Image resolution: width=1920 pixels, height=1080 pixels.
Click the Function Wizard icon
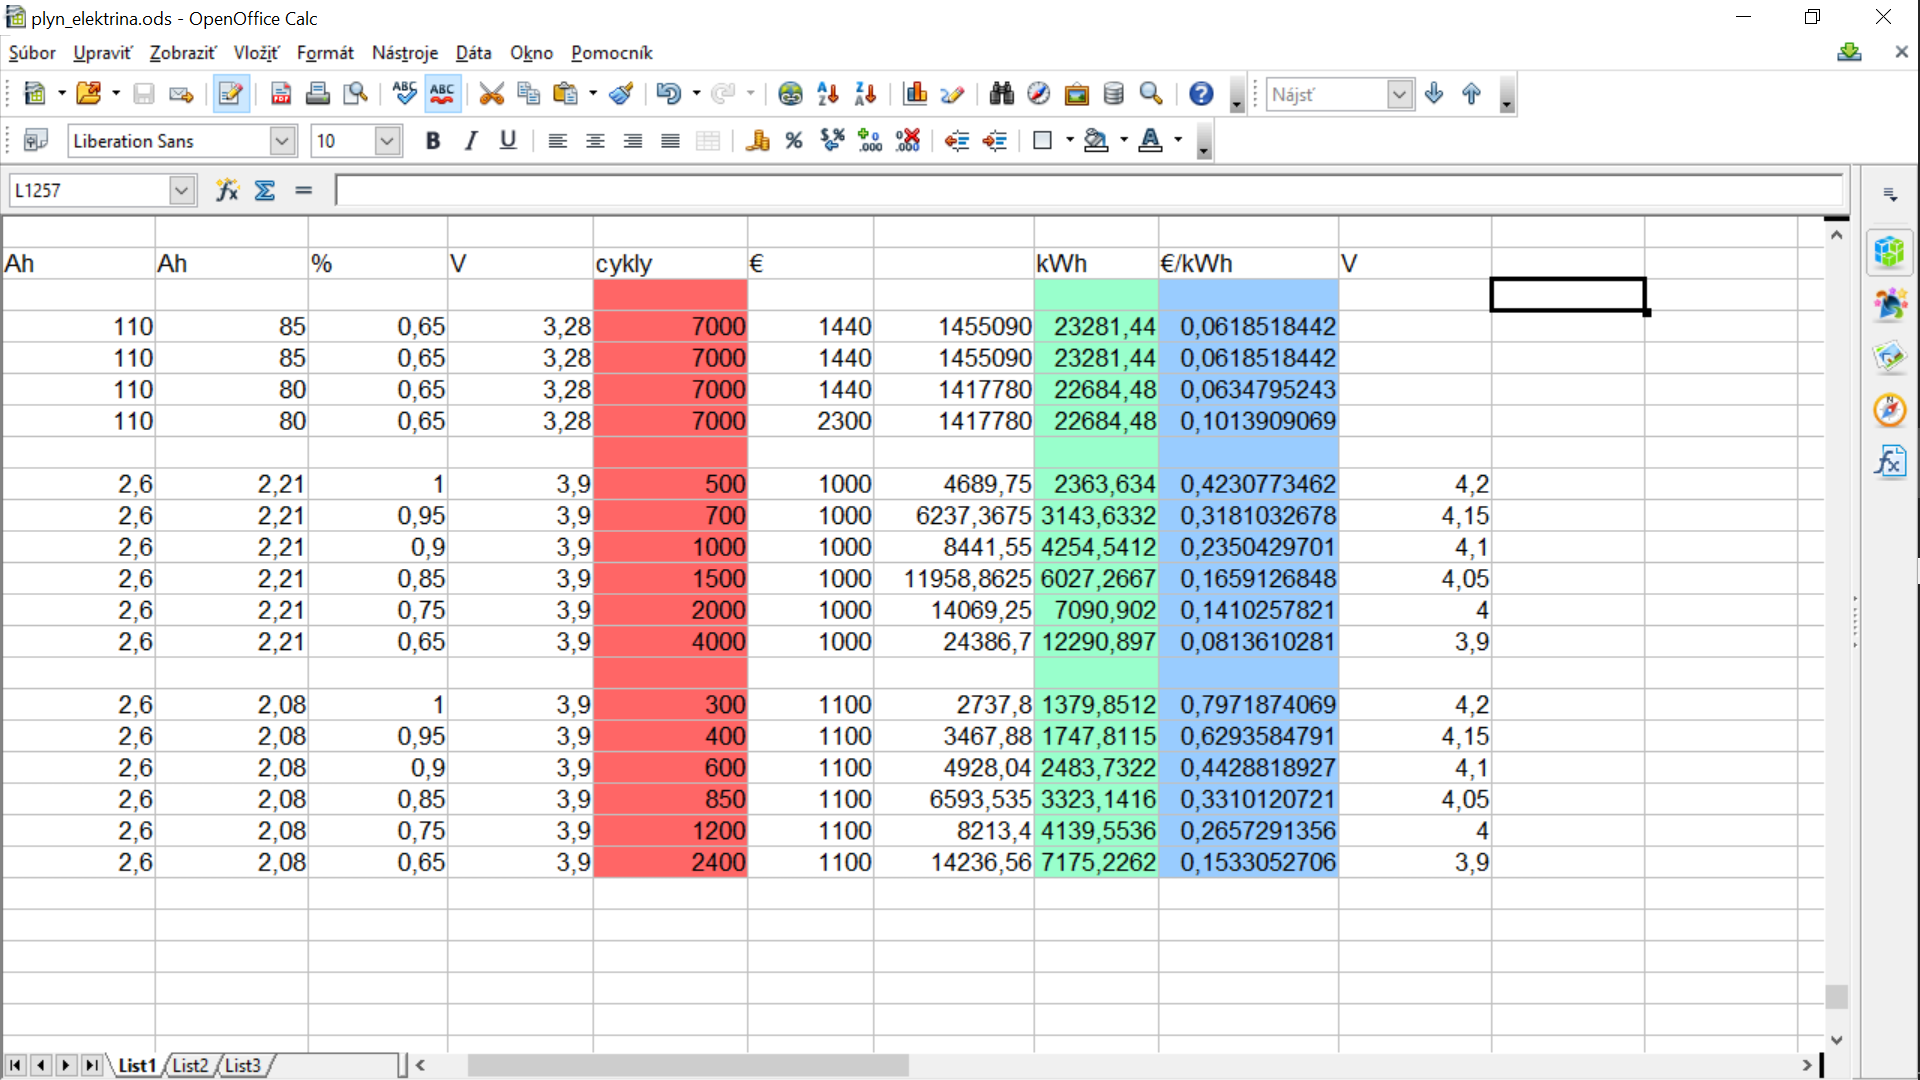[x=227, y=190]
